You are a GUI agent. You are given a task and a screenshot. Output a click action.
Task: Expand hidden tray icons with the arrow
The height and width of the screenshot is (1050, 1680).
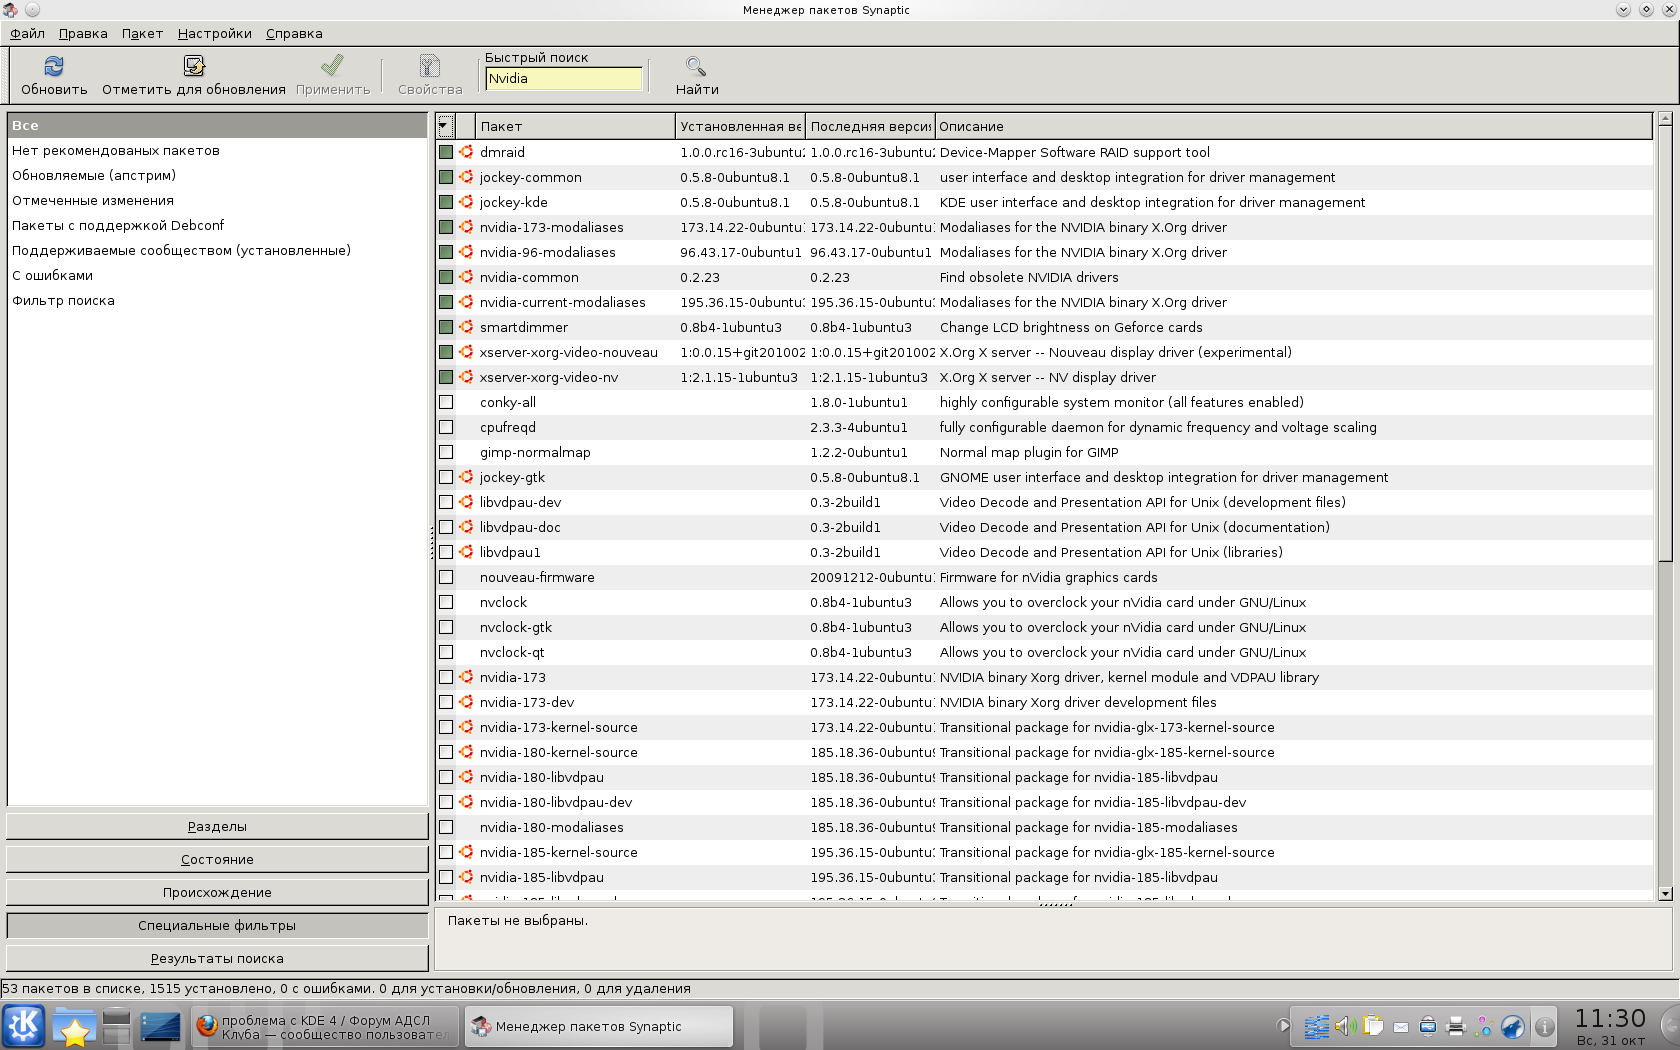1284,1026
